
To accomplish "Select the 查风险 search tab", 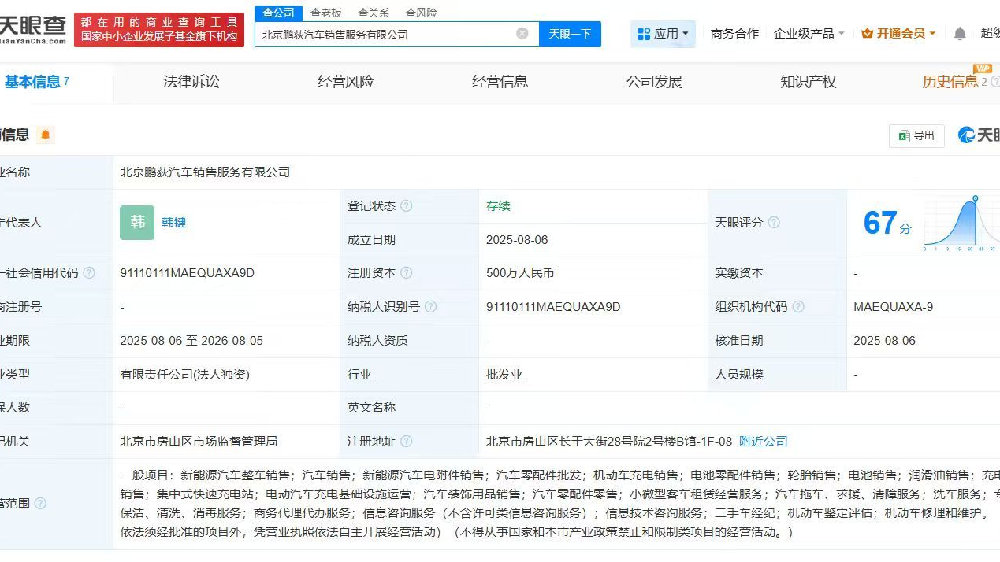I will point(421,13).
